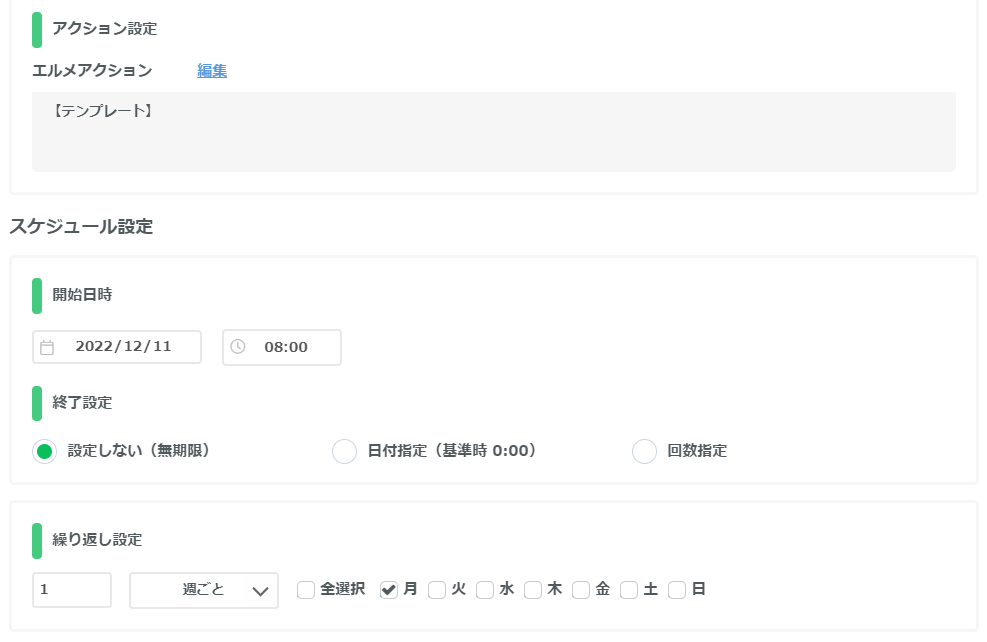Check the 火 weekday checkbox

437,590
